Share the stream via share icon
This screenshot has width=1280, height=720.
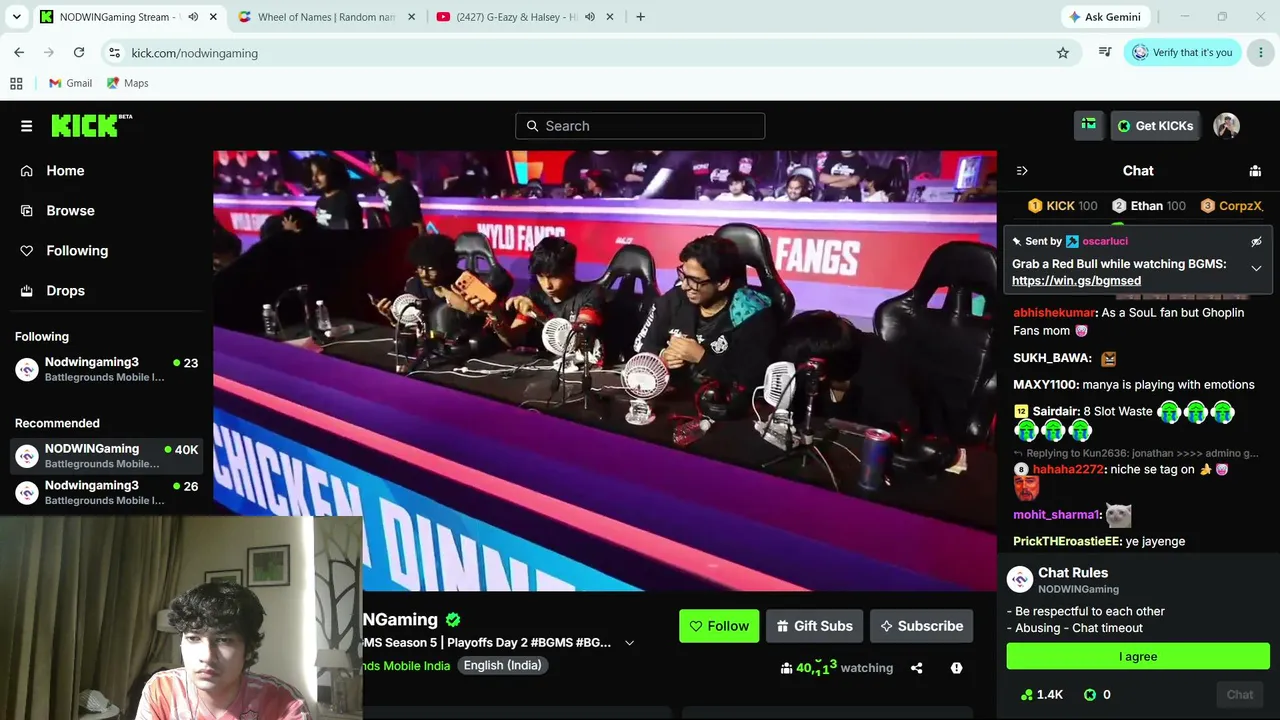(x=917, y=668)
